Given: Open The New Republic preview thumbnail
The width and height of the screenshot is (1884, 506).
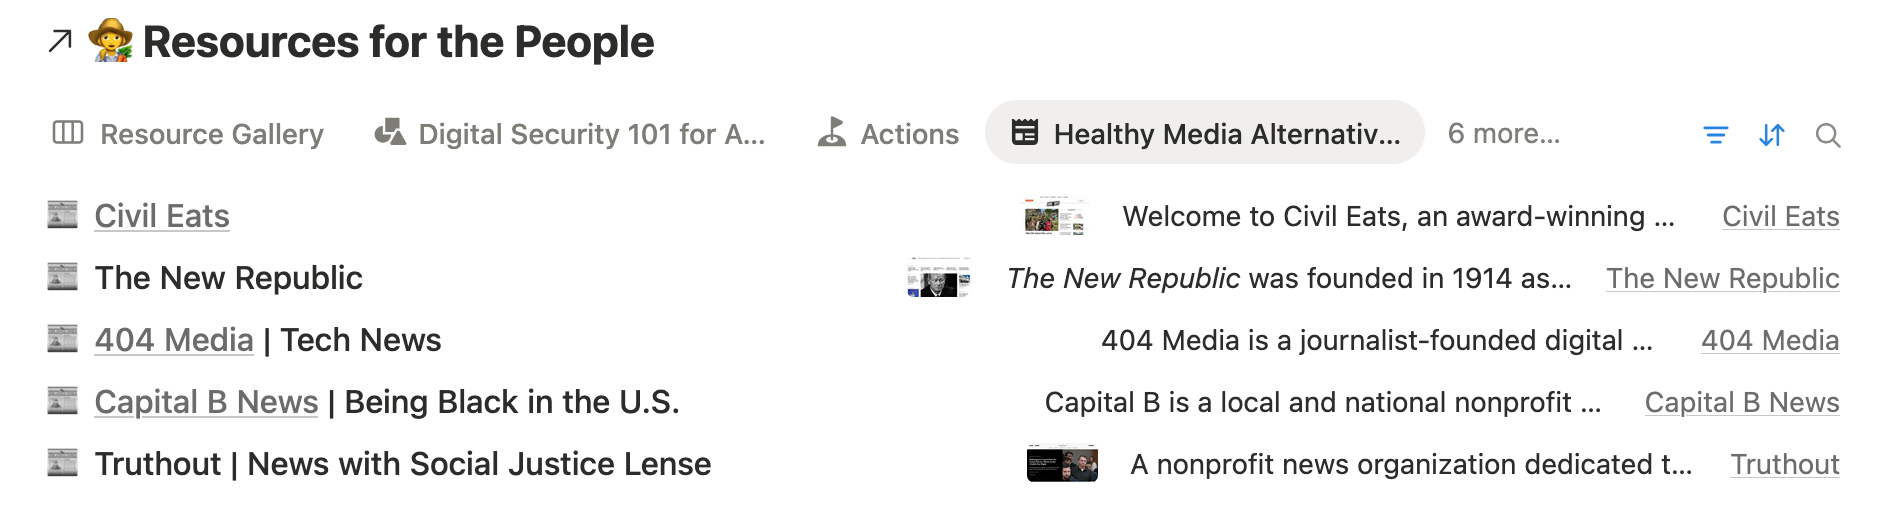Looking at the screenshot, I should pos(938,278).
